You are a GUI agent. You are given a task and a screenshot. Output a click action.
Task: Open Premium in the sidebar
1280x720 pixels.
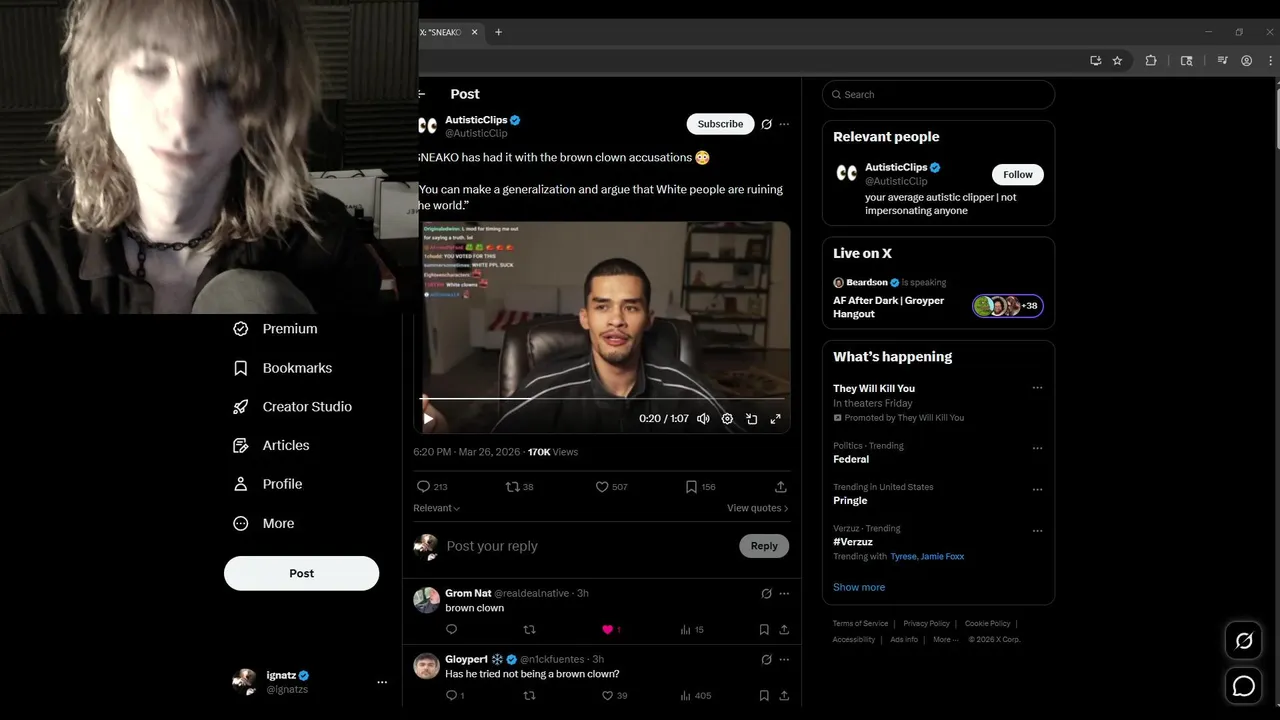275,329
